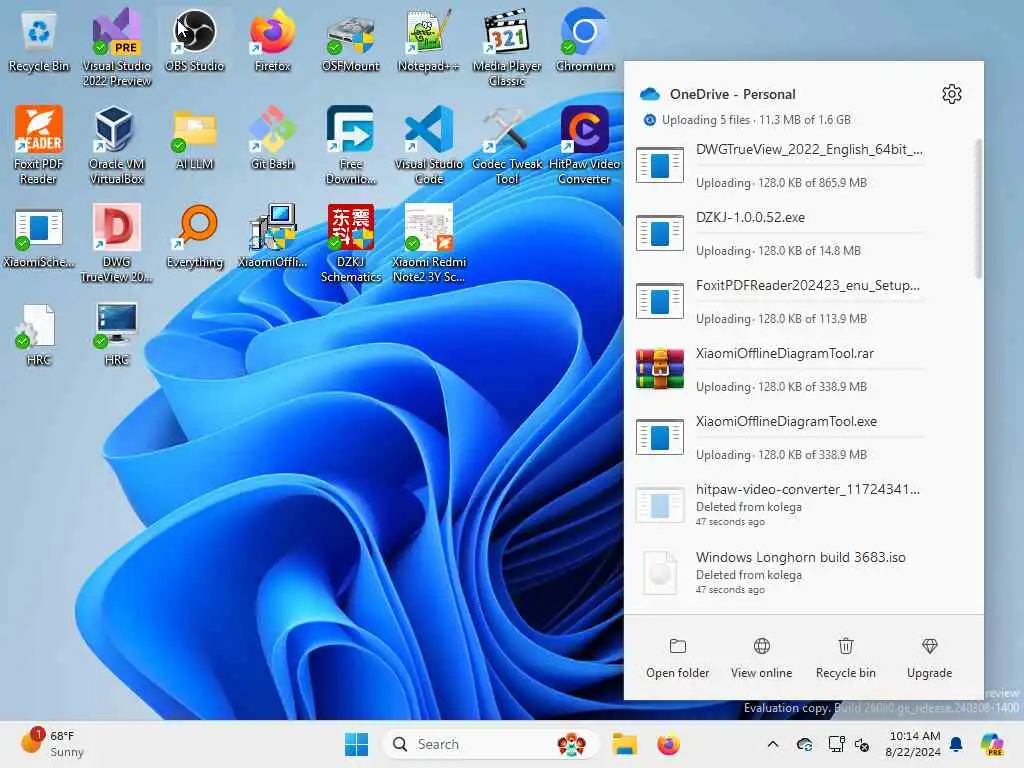Launch Visual Studio 2022 Preview shortcut
The image size is (1024, 768).
click(x=116, y=47)
